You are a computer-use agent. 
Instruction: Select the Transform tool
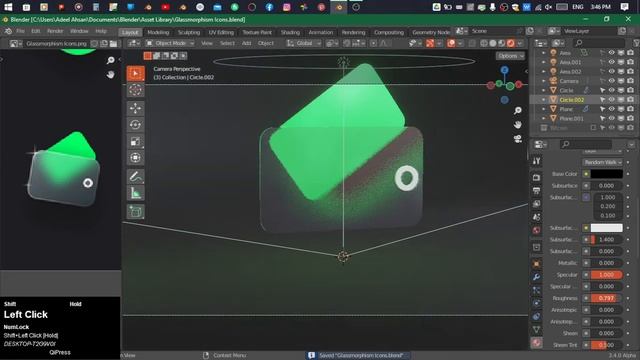click(x=136, y=158)
